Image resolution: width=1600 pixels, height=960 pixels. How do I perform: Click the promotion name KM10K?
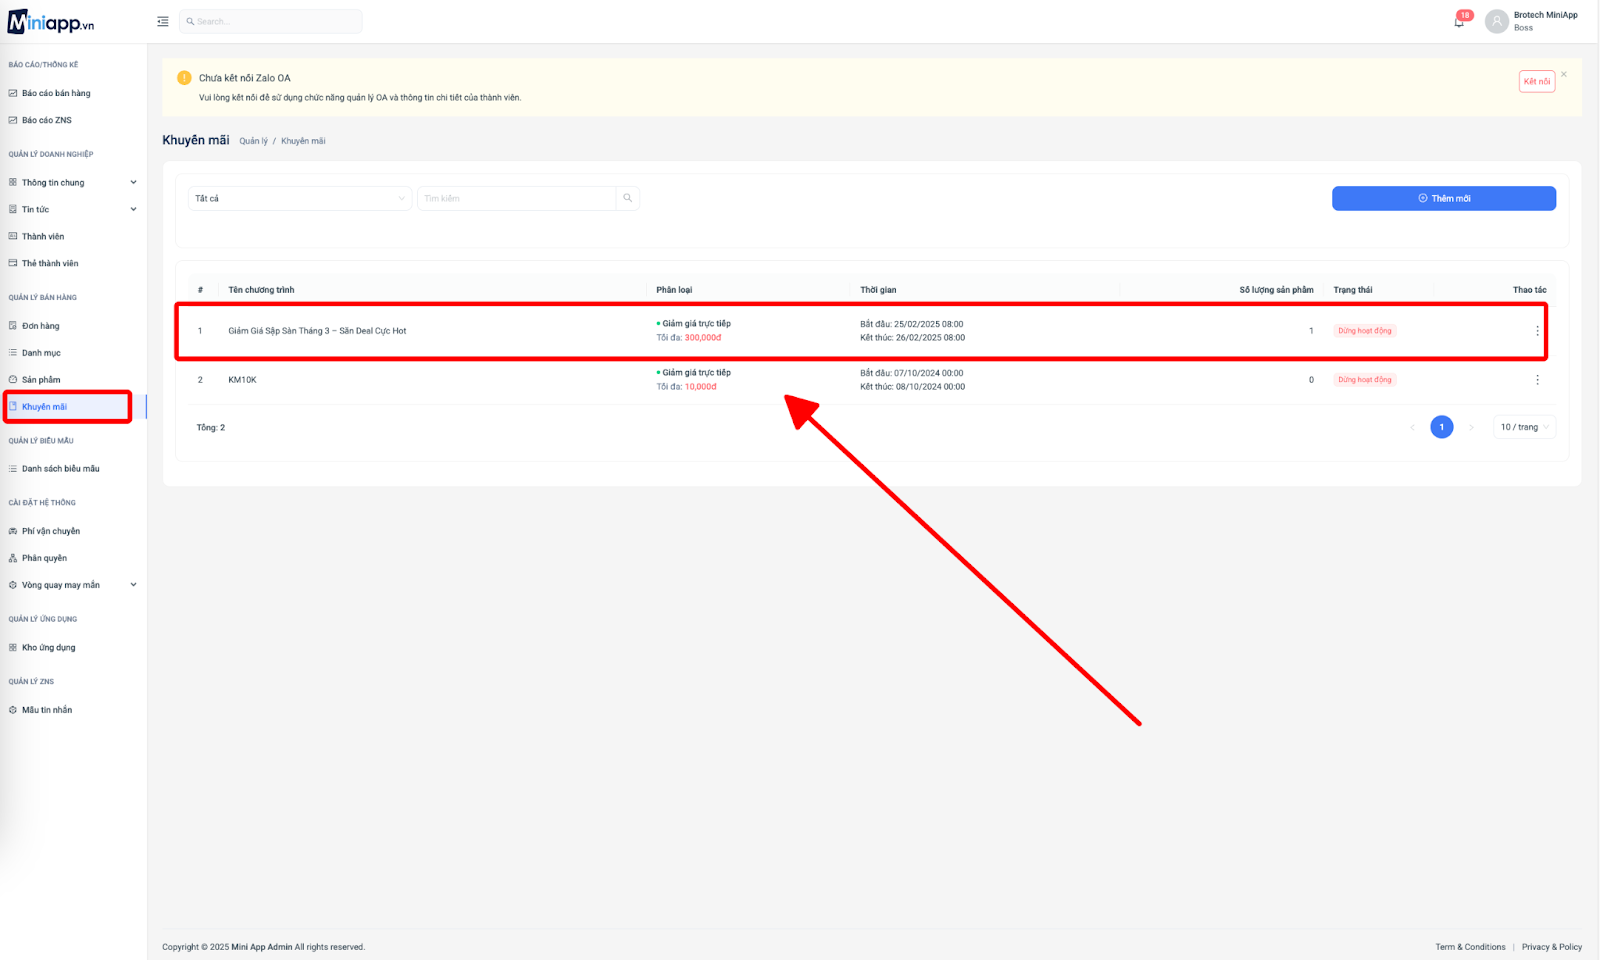point(242,380)
